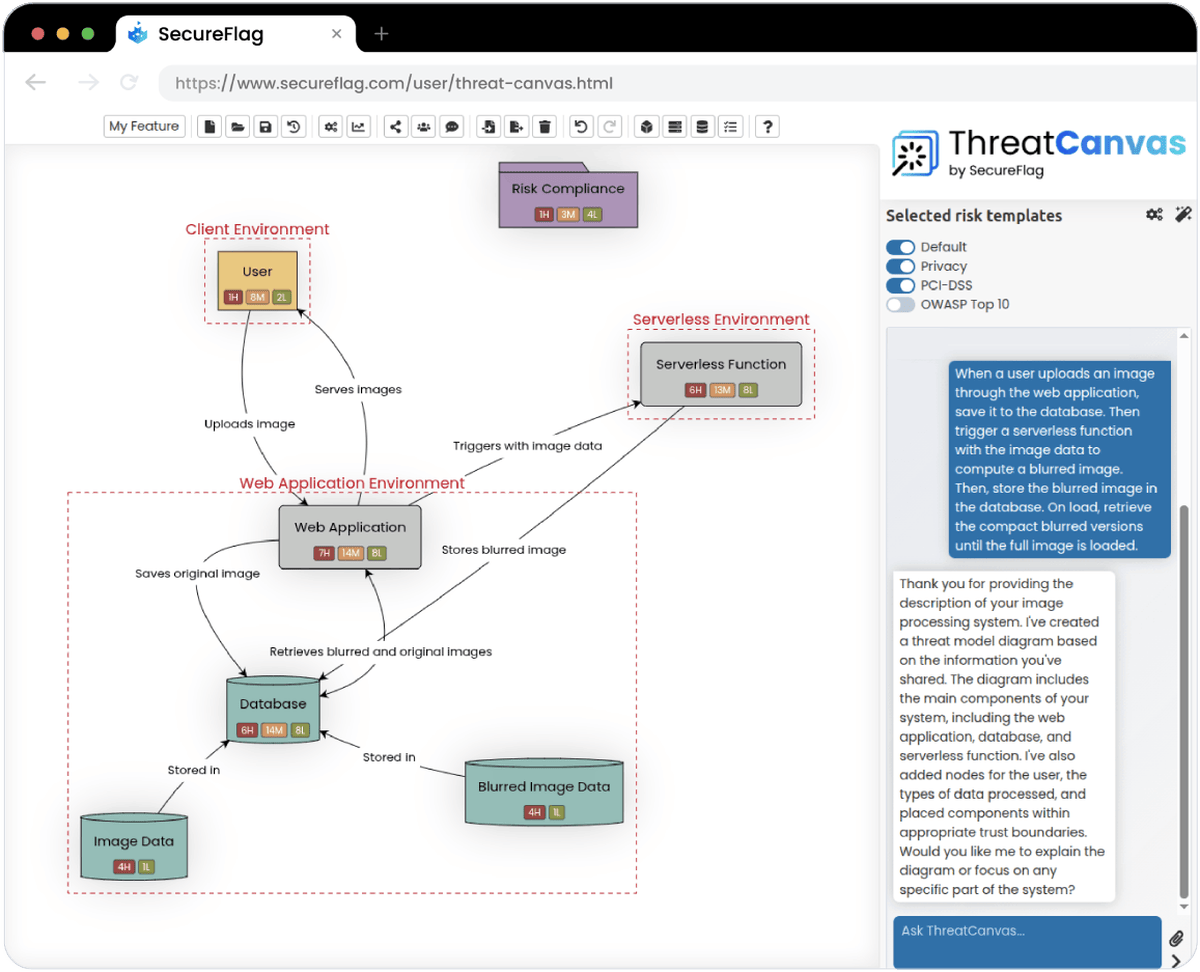Toggle the Privacy risk template

coord(901,266)
